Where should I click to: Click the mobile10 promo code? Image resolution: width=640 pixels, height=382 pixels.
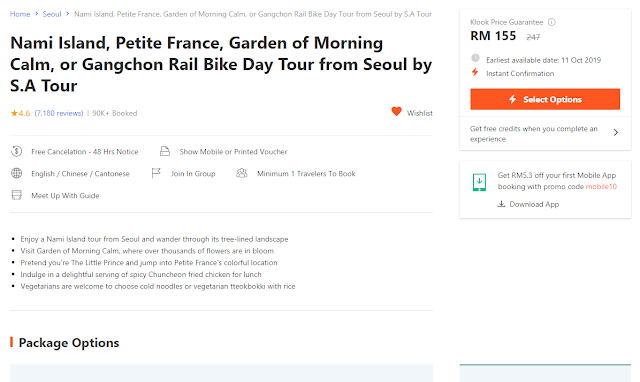pyautogui.click(x=601, y=187)
